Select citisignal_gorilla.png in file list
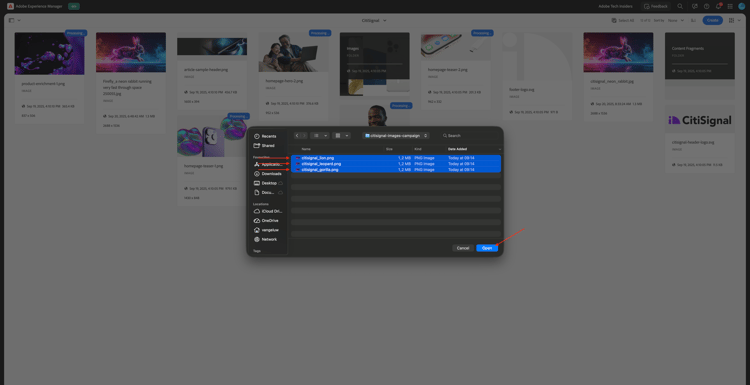This screenshot has height=385, width=750. point(396,169)
